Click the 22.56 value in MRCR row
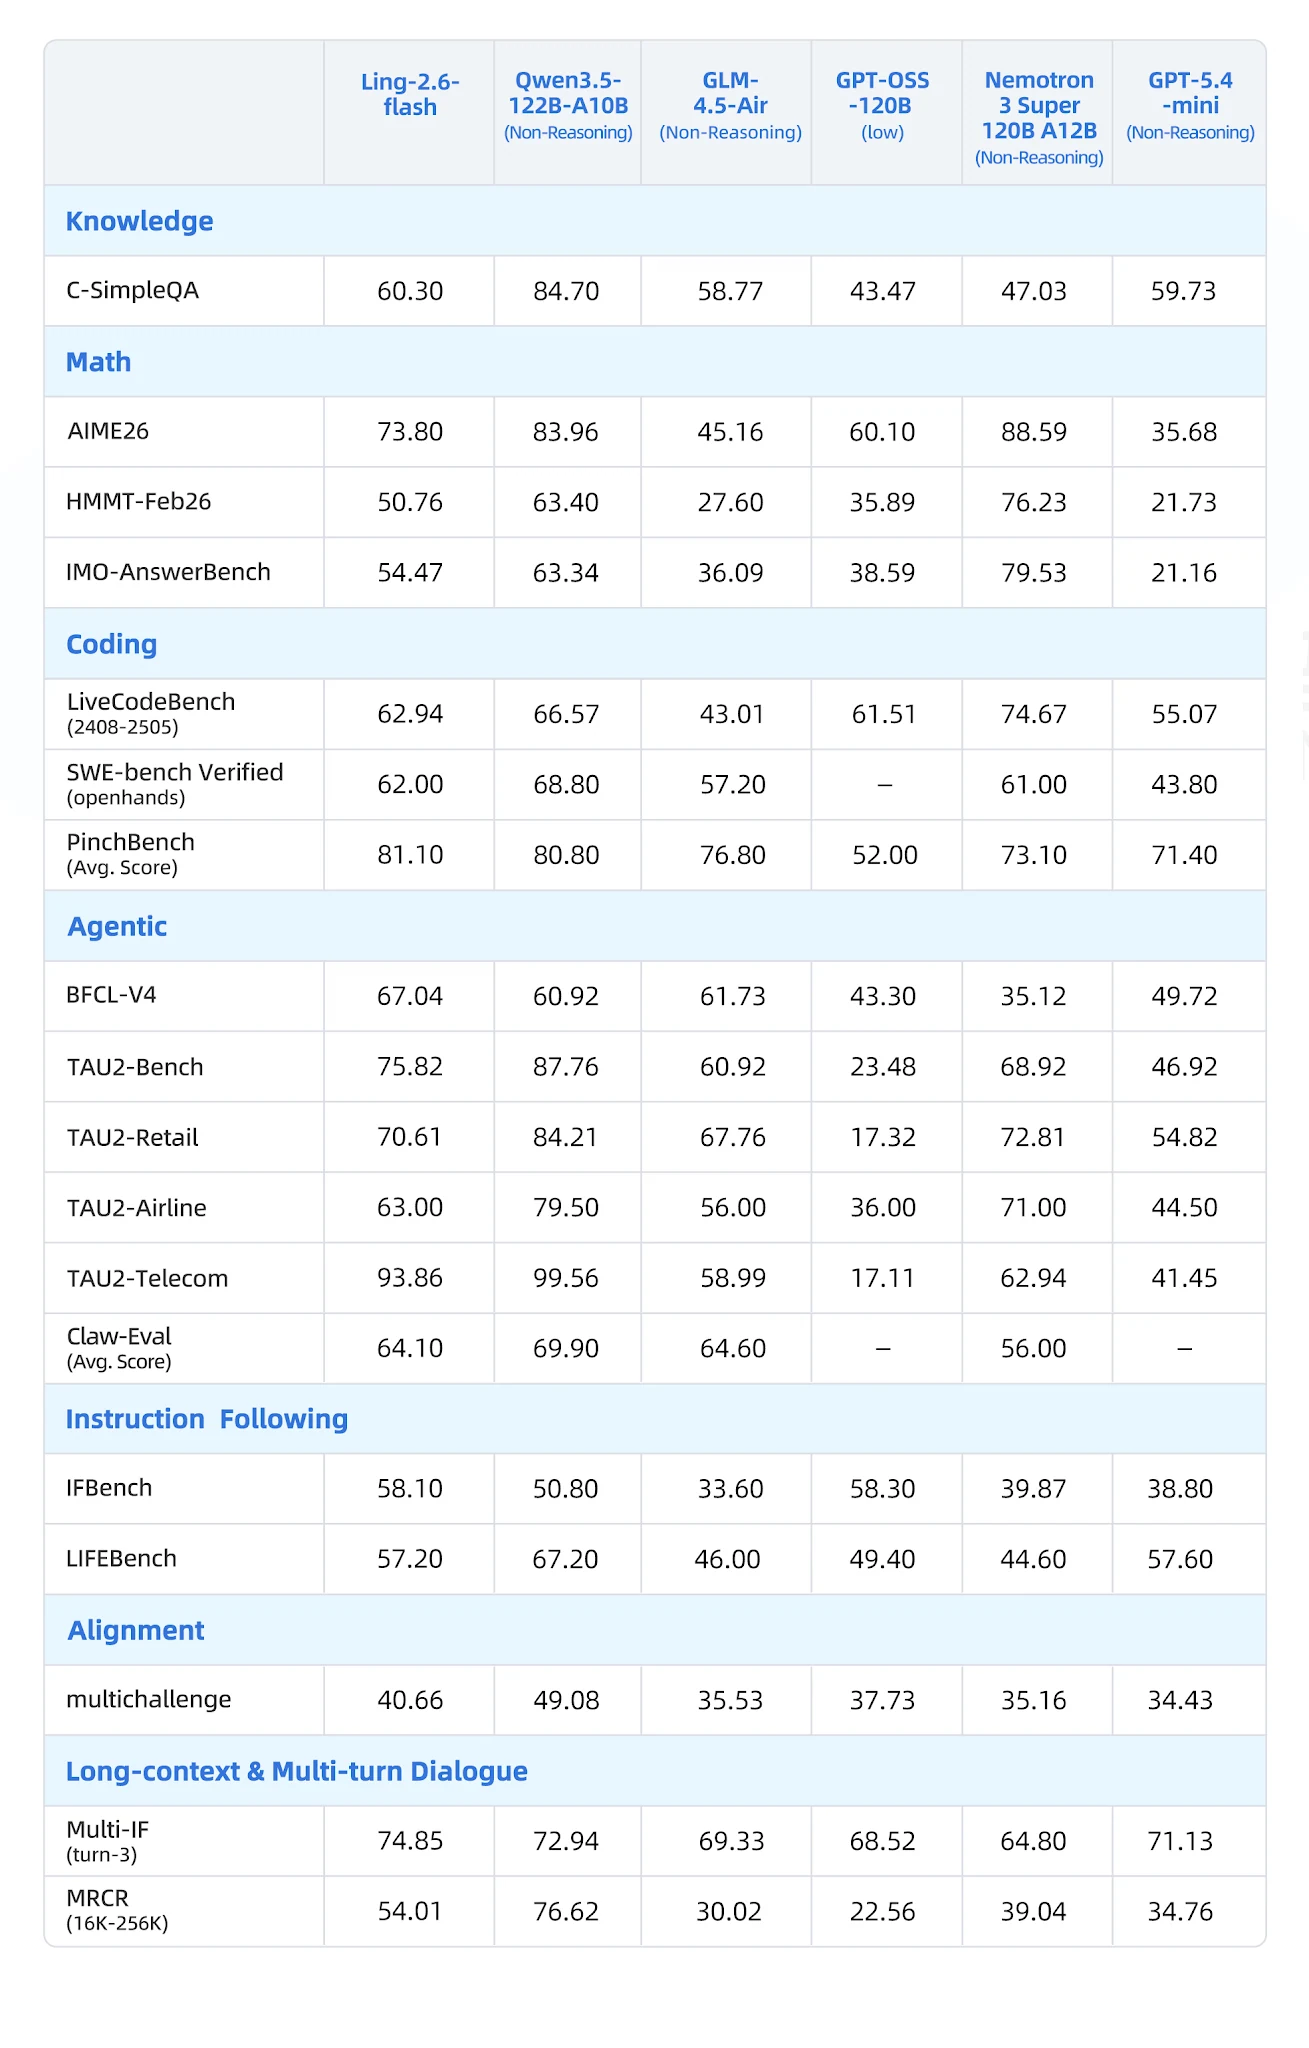The width and height of the screenshot is (1309, 2048). pyautogui.click(x=883, y=1912)
